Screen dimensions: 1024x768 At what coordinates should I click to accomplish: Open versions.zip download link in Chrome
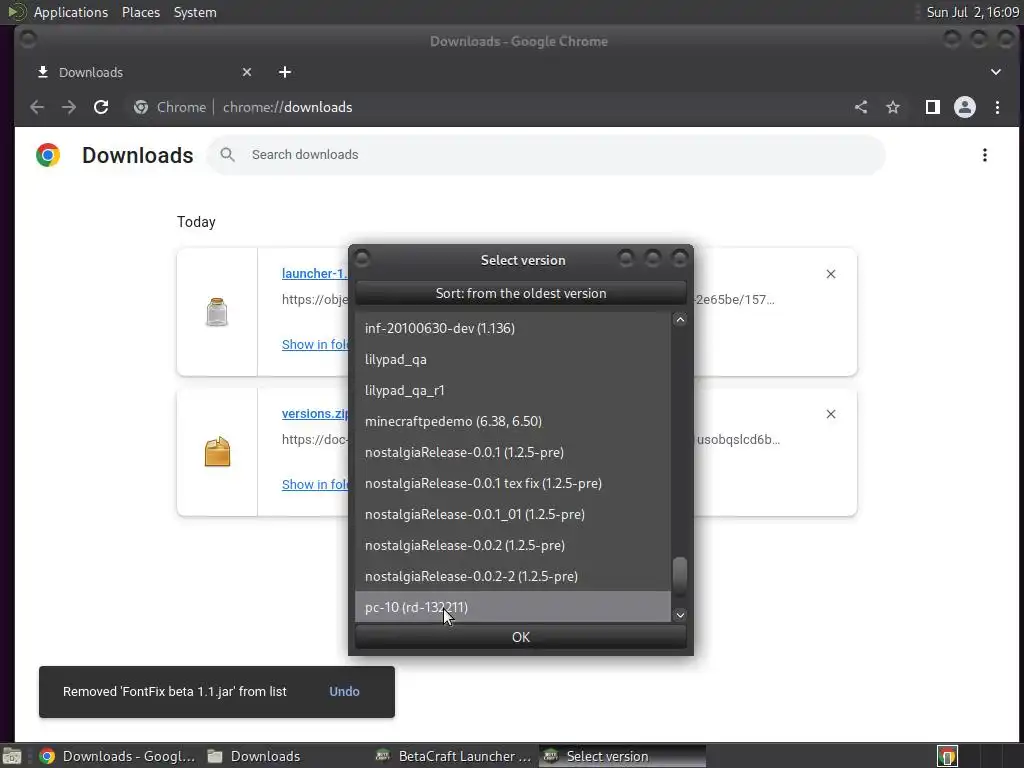click(x=315, y=413)
